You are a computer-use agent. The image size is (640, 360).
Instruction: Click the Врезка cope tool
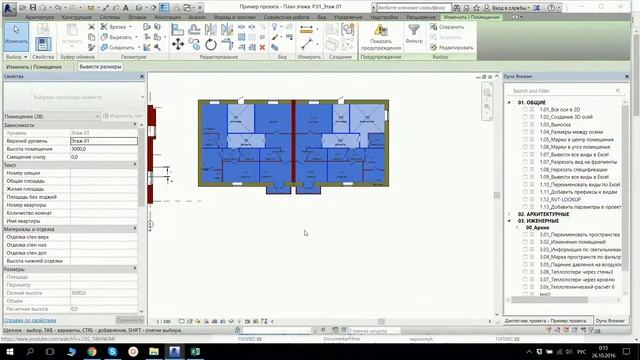[x=113, y=27]
